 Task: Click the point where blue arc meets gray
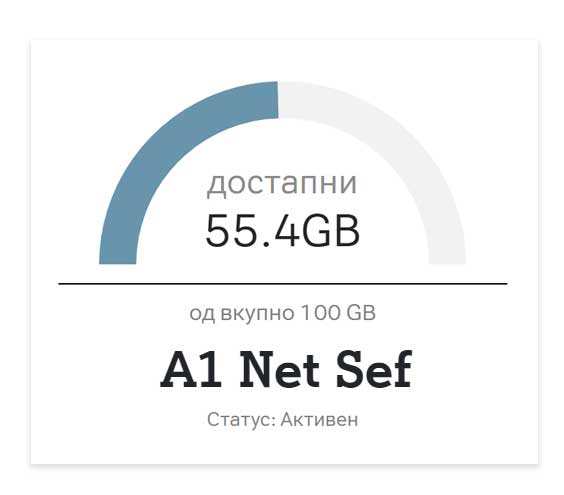[x=278, y=100]
